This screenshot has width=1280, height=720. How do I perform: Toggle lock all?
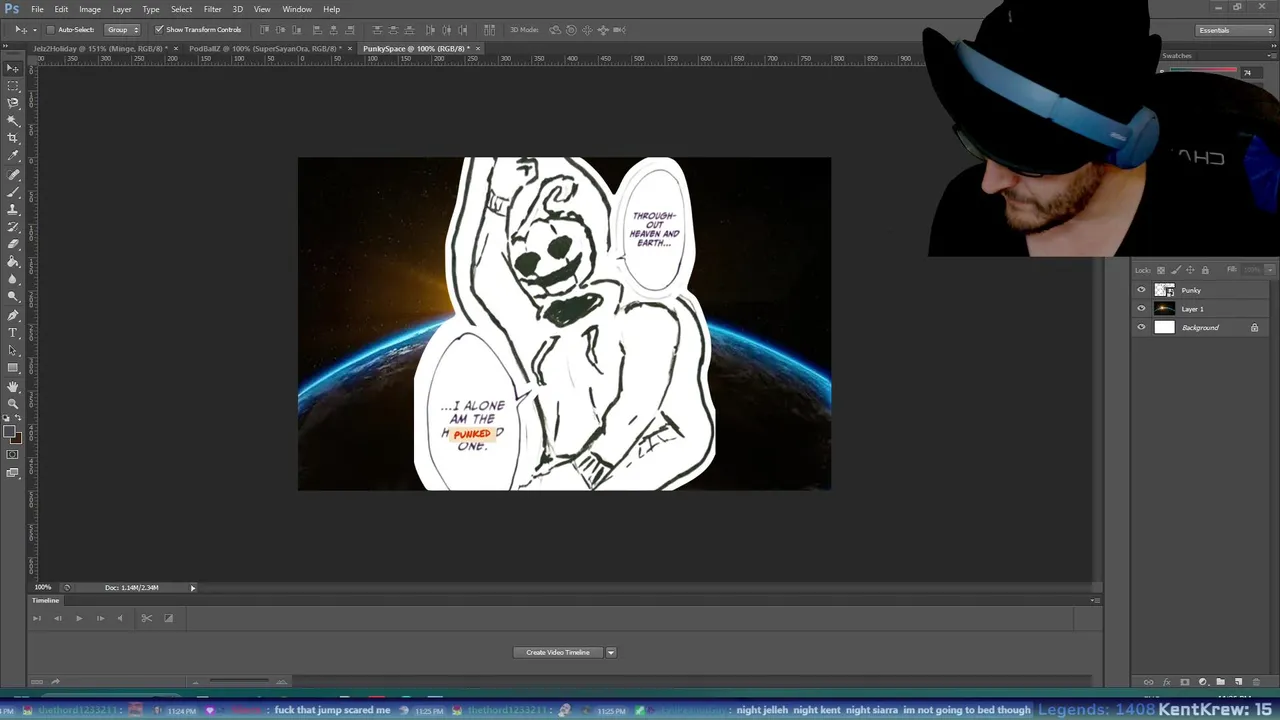point(1205,270)
